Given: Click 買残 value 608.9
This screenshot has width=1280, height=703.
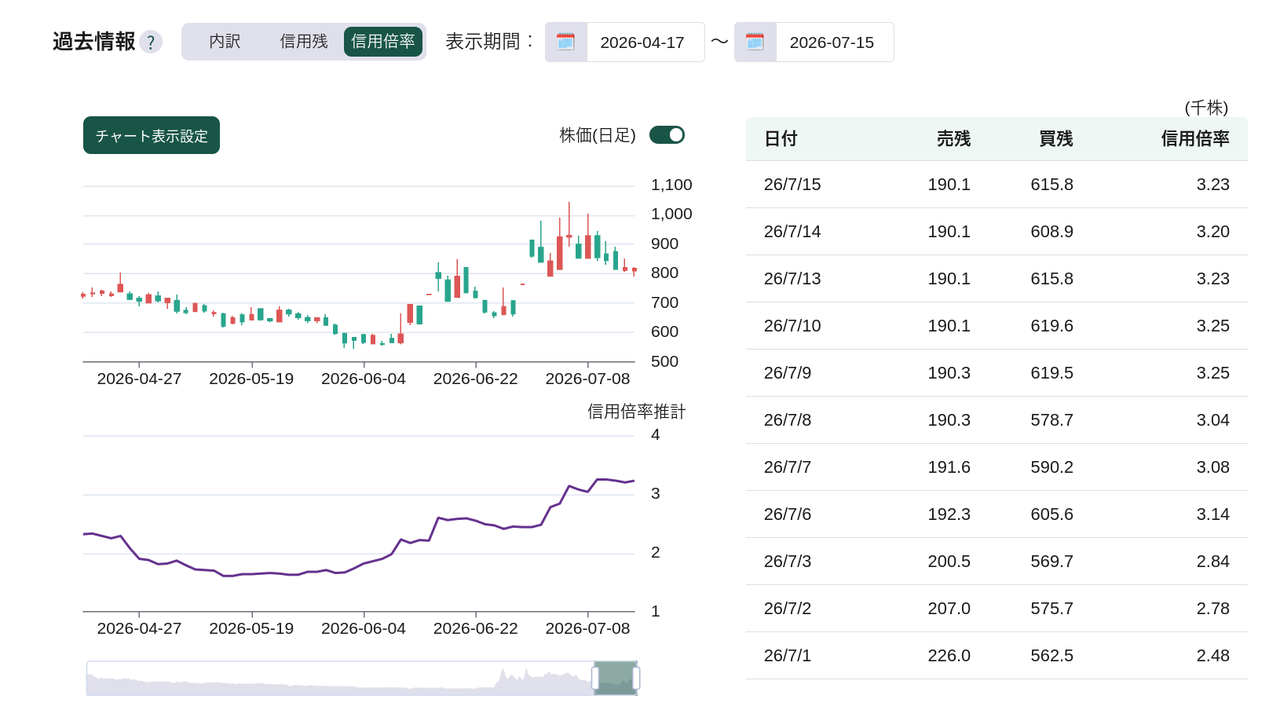Looking at the screenshot, I should 1052,231.
